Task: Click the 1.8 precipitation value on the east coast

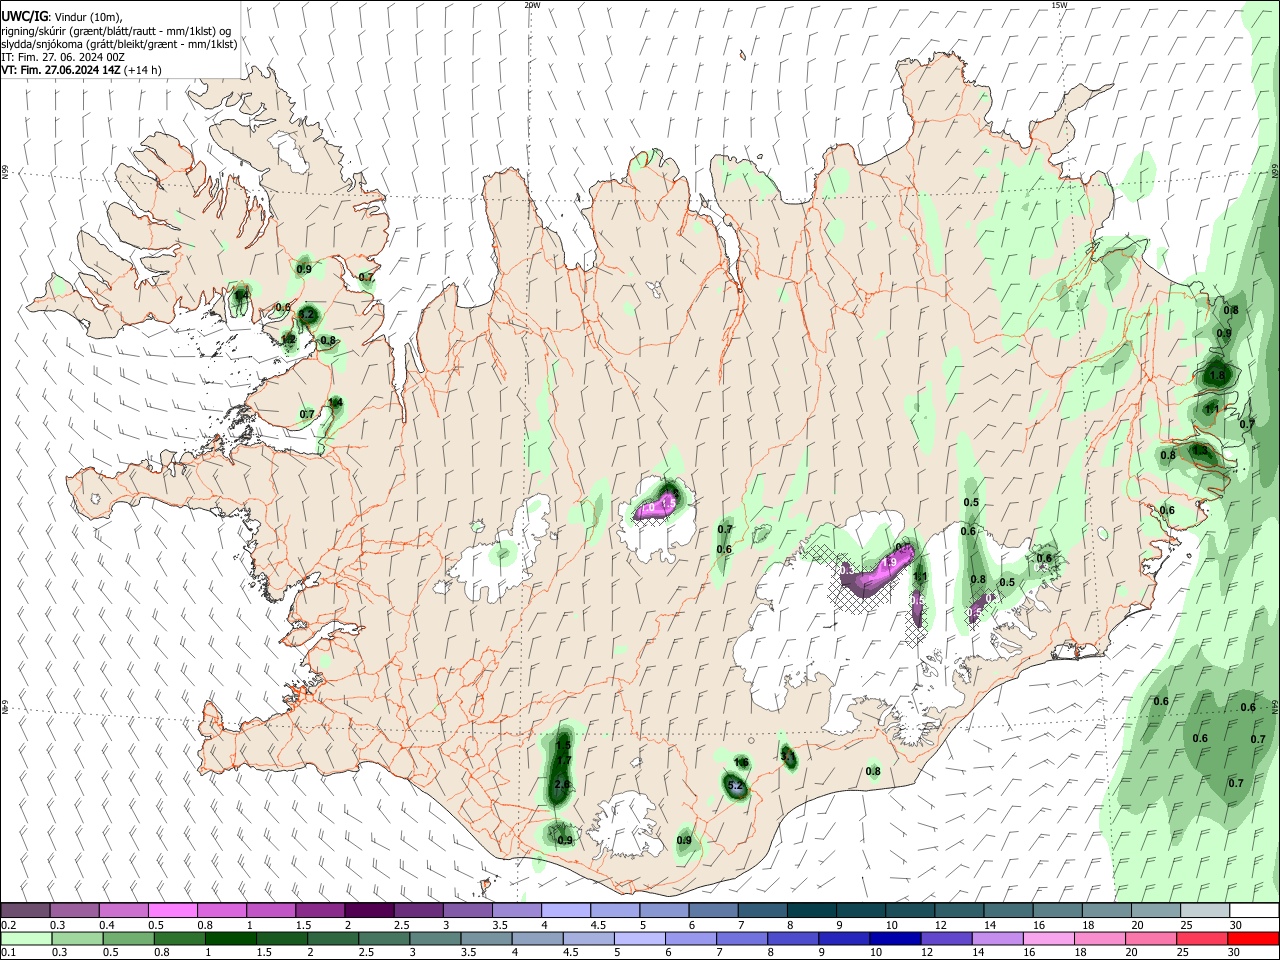Action: [1217, 377]
